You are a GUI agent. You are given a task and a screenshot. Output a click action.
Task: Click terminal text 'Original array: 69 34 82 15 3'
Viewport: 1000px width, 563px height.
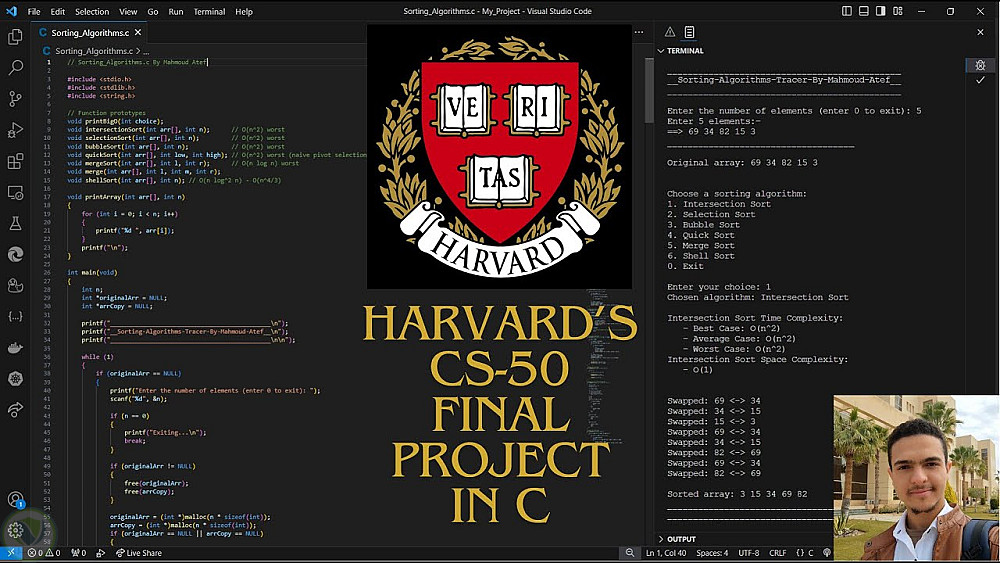(x=742, y=163)
